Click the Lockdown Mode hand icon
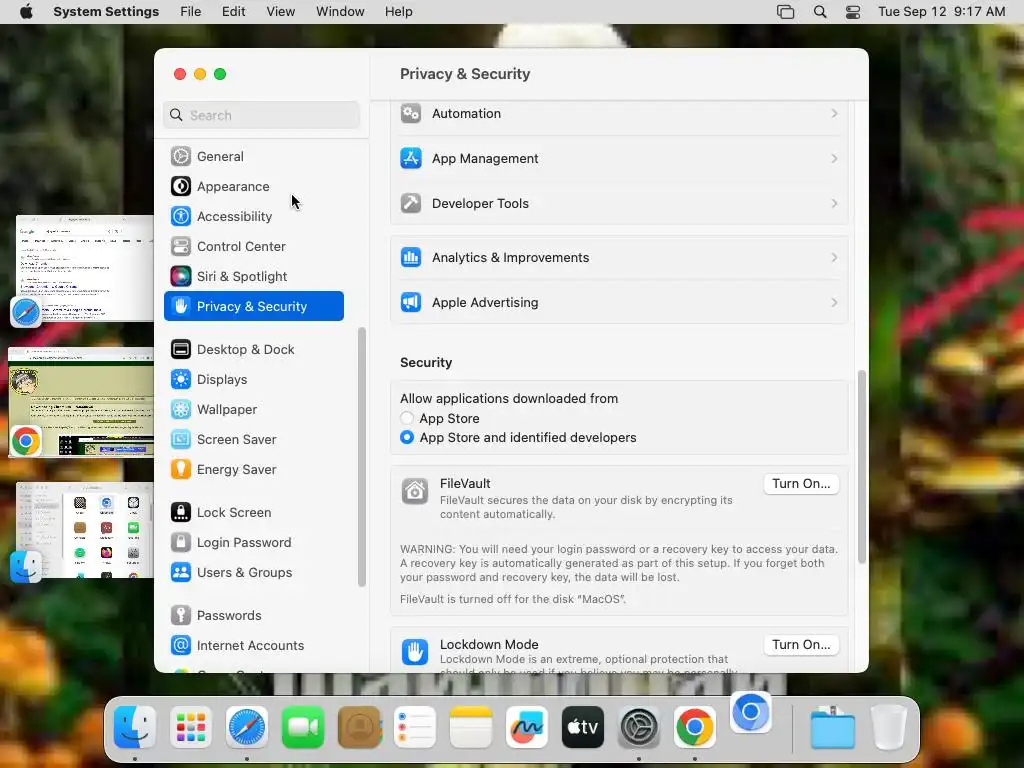Screen dimensions: 1024x768 coord(415,652)
